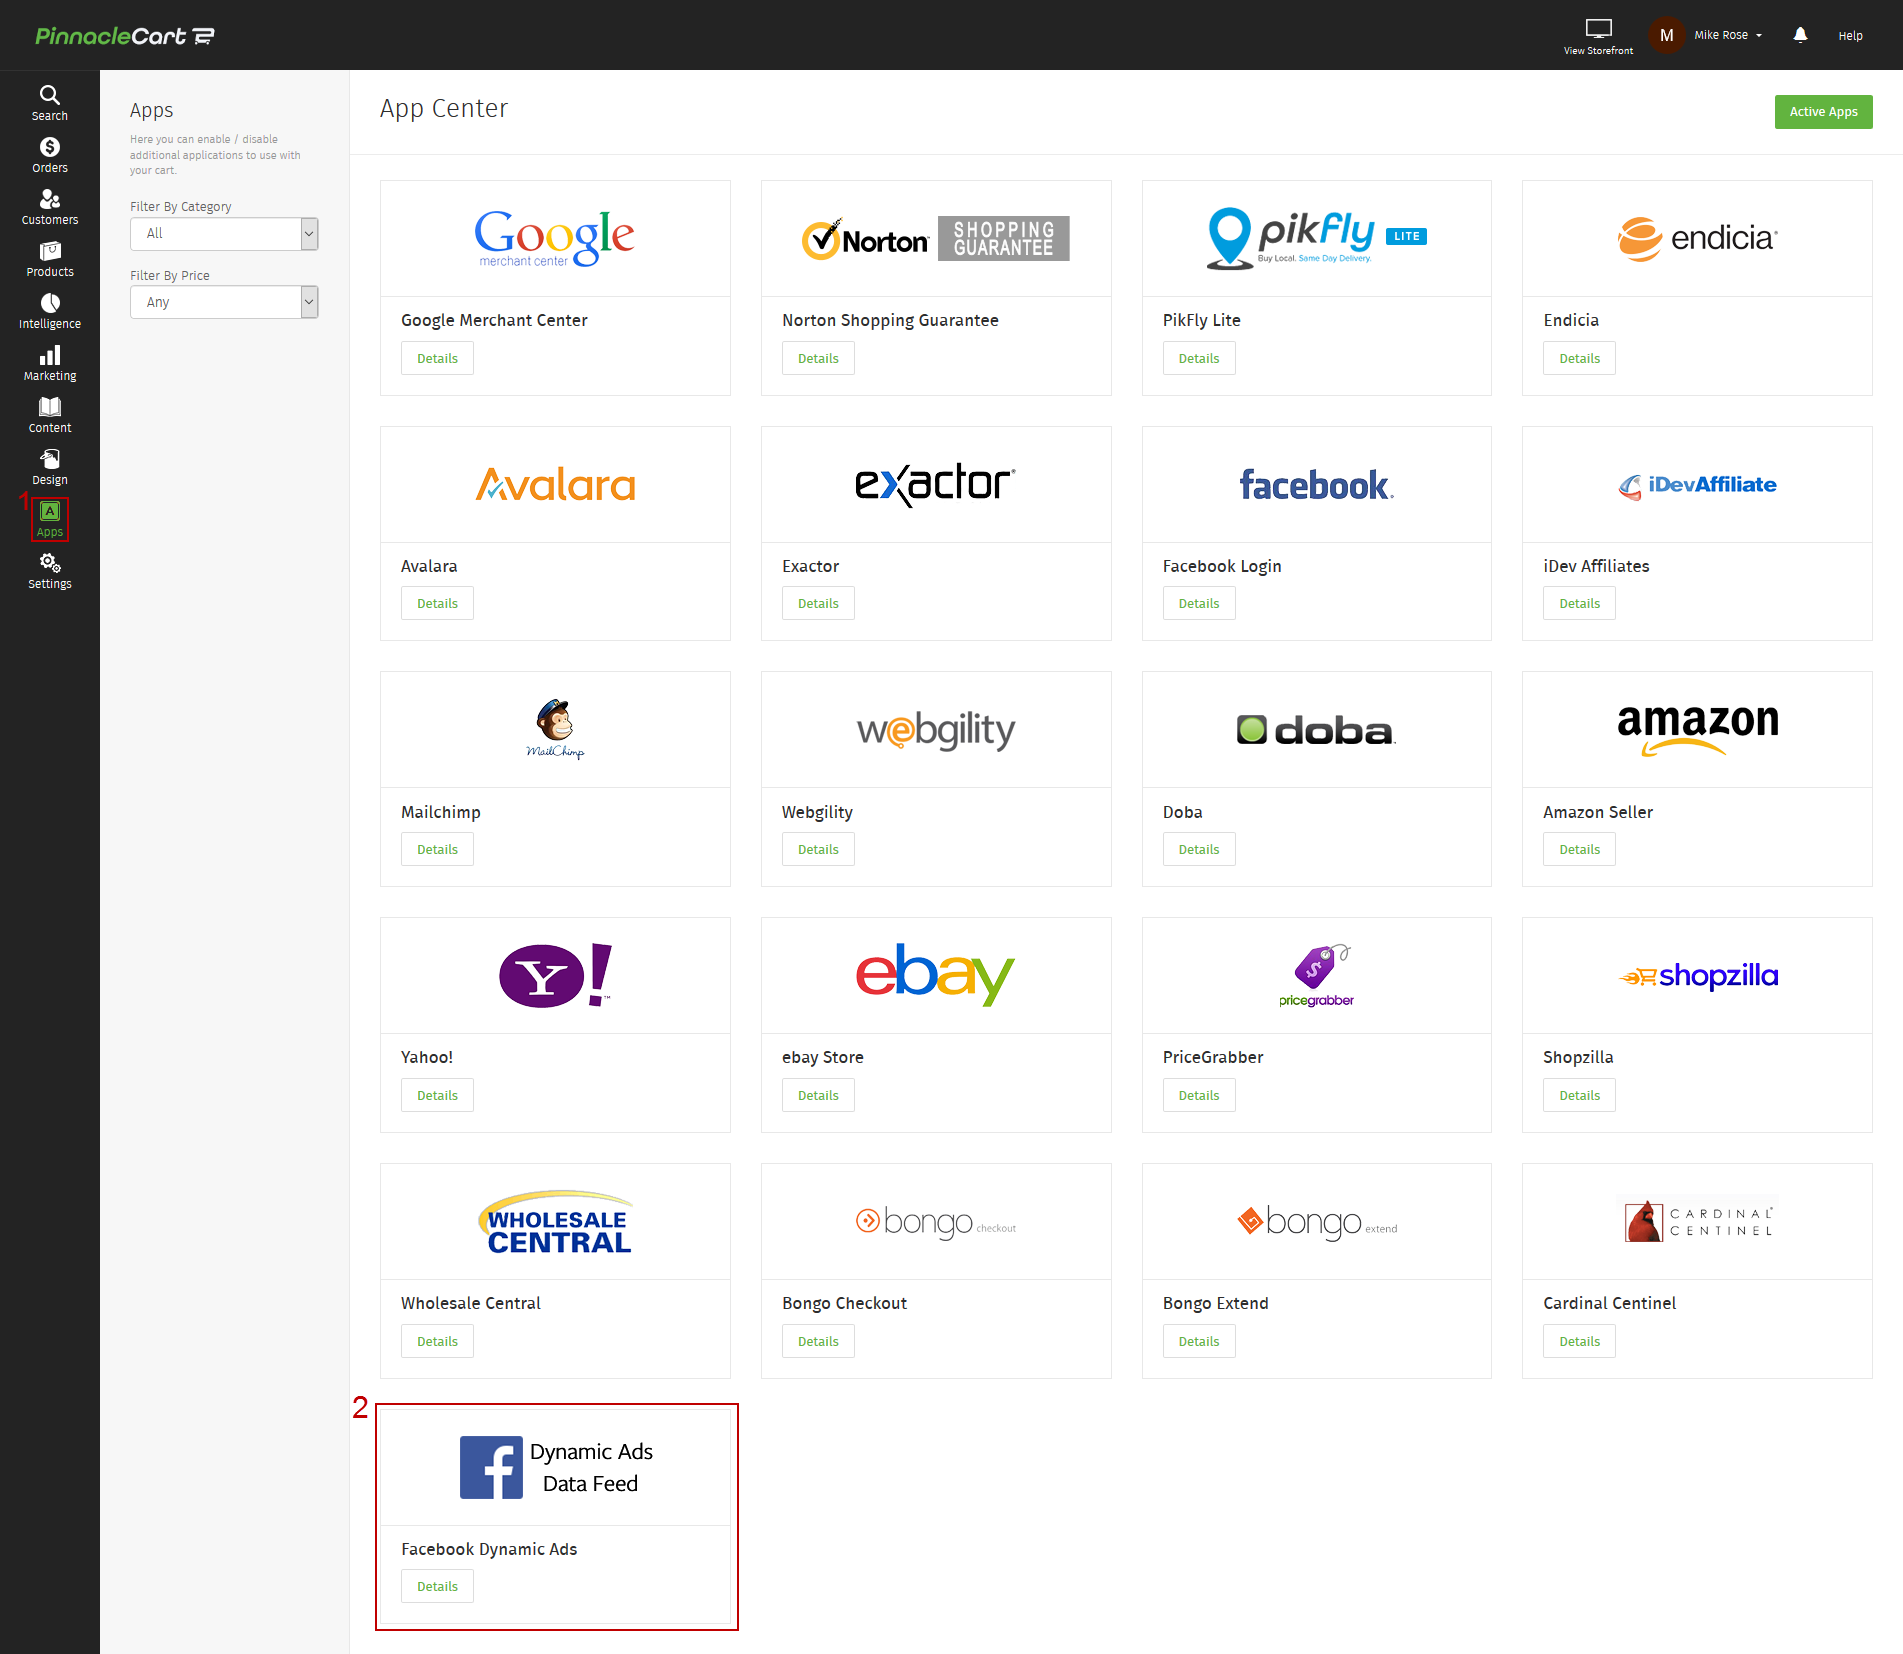Open Details for Google Merchant Center
The image size is (1903, 1654).
tap(437, 358)
